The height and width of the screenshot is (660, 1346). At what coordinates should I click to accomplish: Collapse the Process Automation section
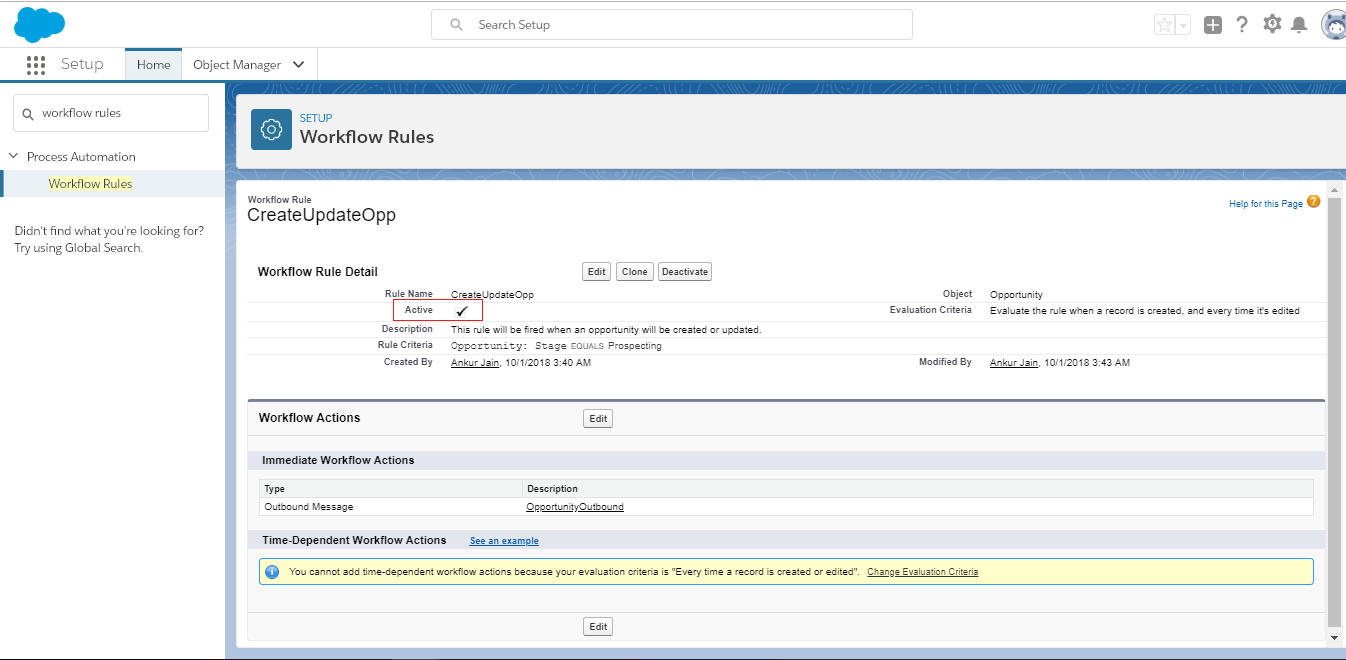pyautogui.click(x=14, y=157)
